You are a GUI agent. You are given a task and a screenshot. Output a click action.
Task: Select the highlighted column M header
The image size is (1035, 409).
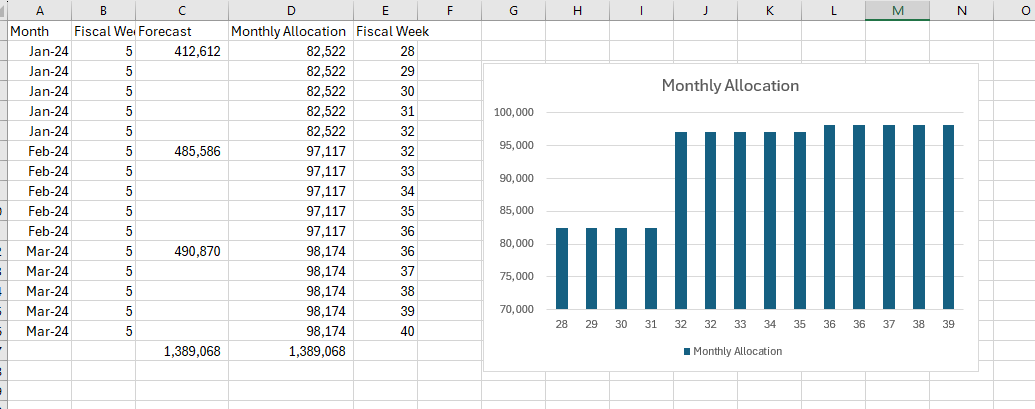pos(898,10)
